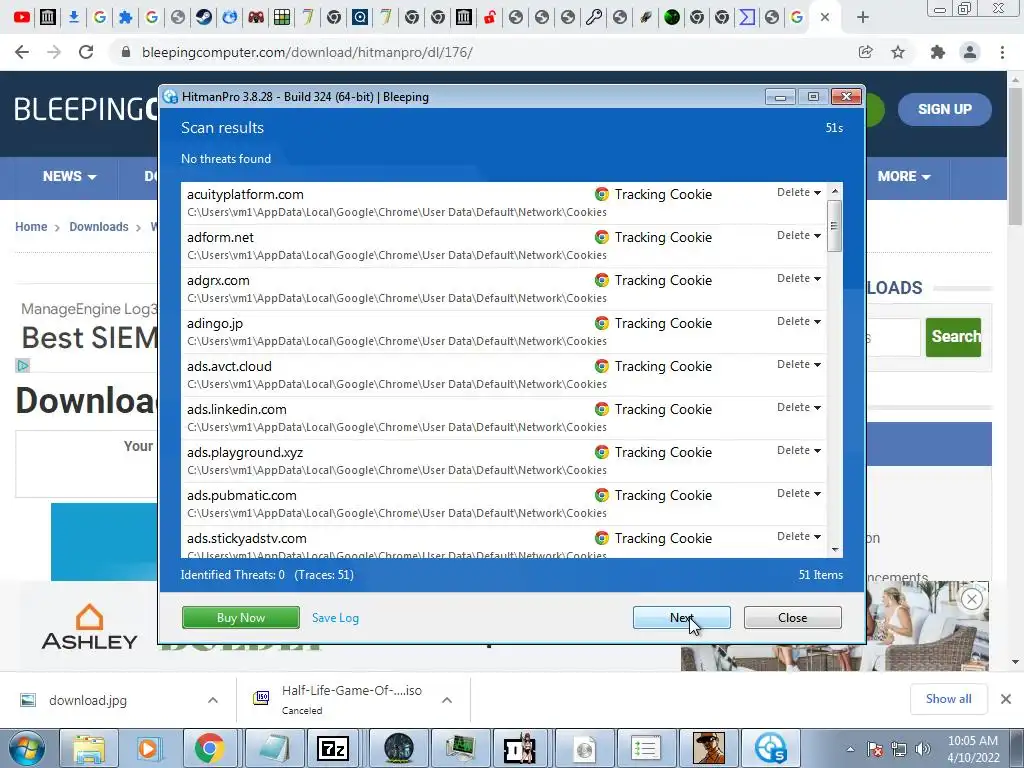Click green Search button on website
Viewport: 1024px width, 768px height.
[x=953, y=337]
